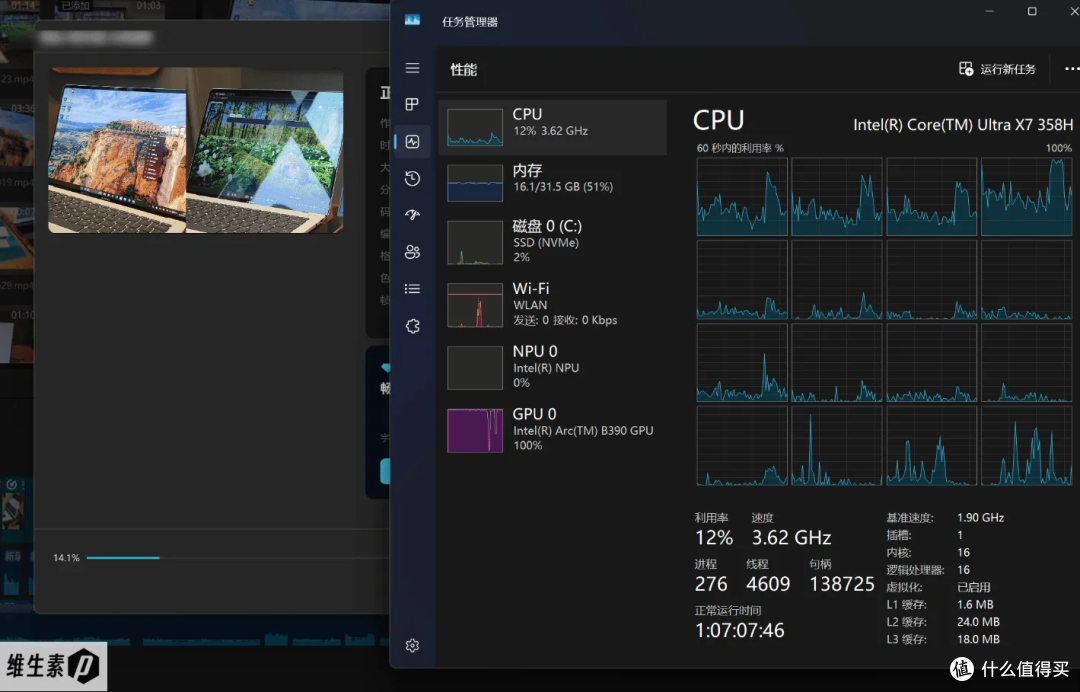Image resolution: width=1080 pixels, height=692 pixels.
Task: Select the Performance page icon in sidebar
Action: tap(412, 142)
